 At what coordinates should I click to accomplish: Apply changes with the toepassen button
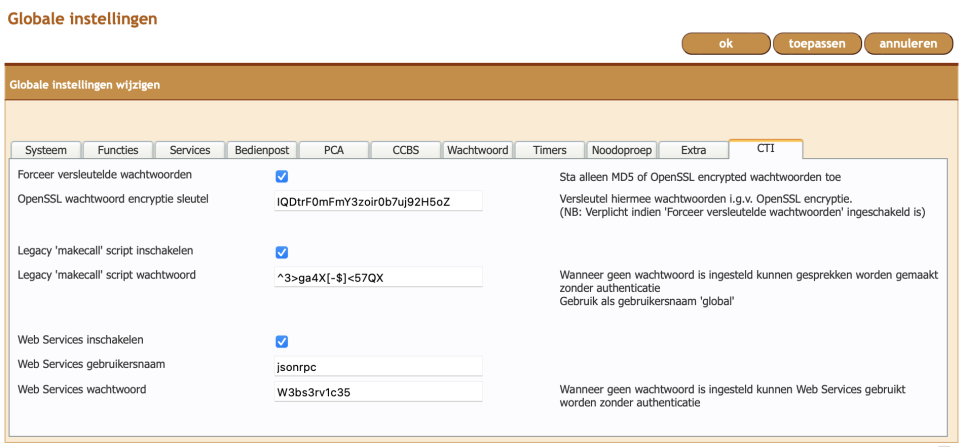817,44
